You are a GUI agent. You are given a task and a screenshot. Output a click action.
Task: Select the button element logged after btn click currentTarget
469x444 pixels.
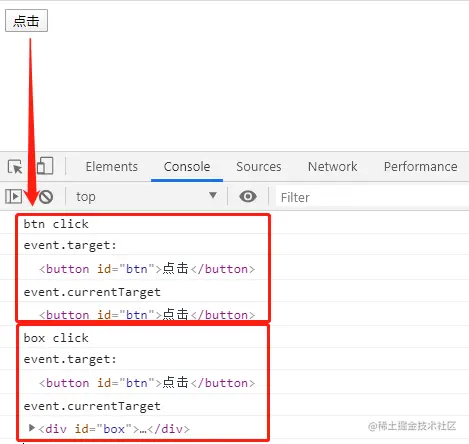pyautogui.click(x=147, y=315)
